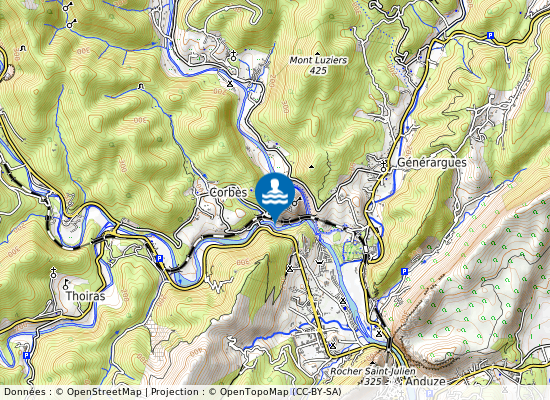Click the Rocher Saint-Julien label
The image size is (550, 400).
373,371
